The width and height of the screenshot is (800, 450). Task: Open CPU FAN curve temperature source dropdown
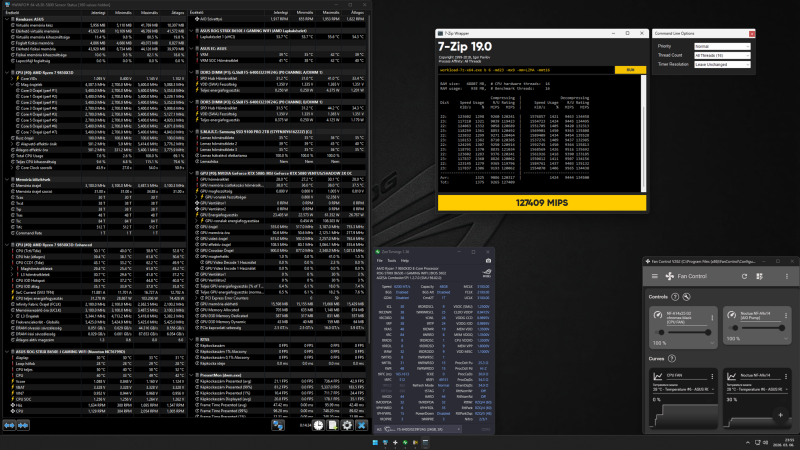pos(684,389)
